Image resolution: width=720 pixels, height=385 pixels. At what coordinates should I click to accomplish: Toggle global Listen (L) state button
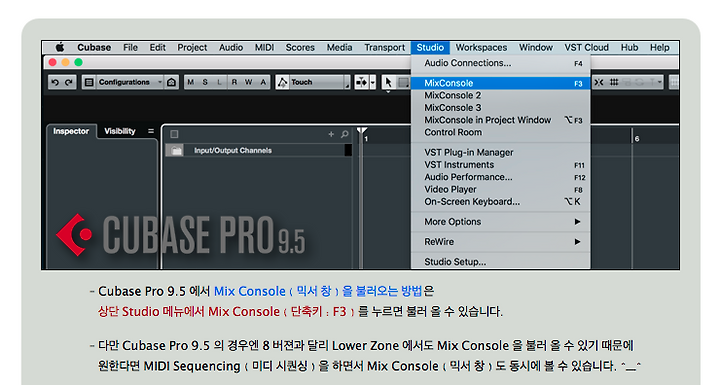219,82
